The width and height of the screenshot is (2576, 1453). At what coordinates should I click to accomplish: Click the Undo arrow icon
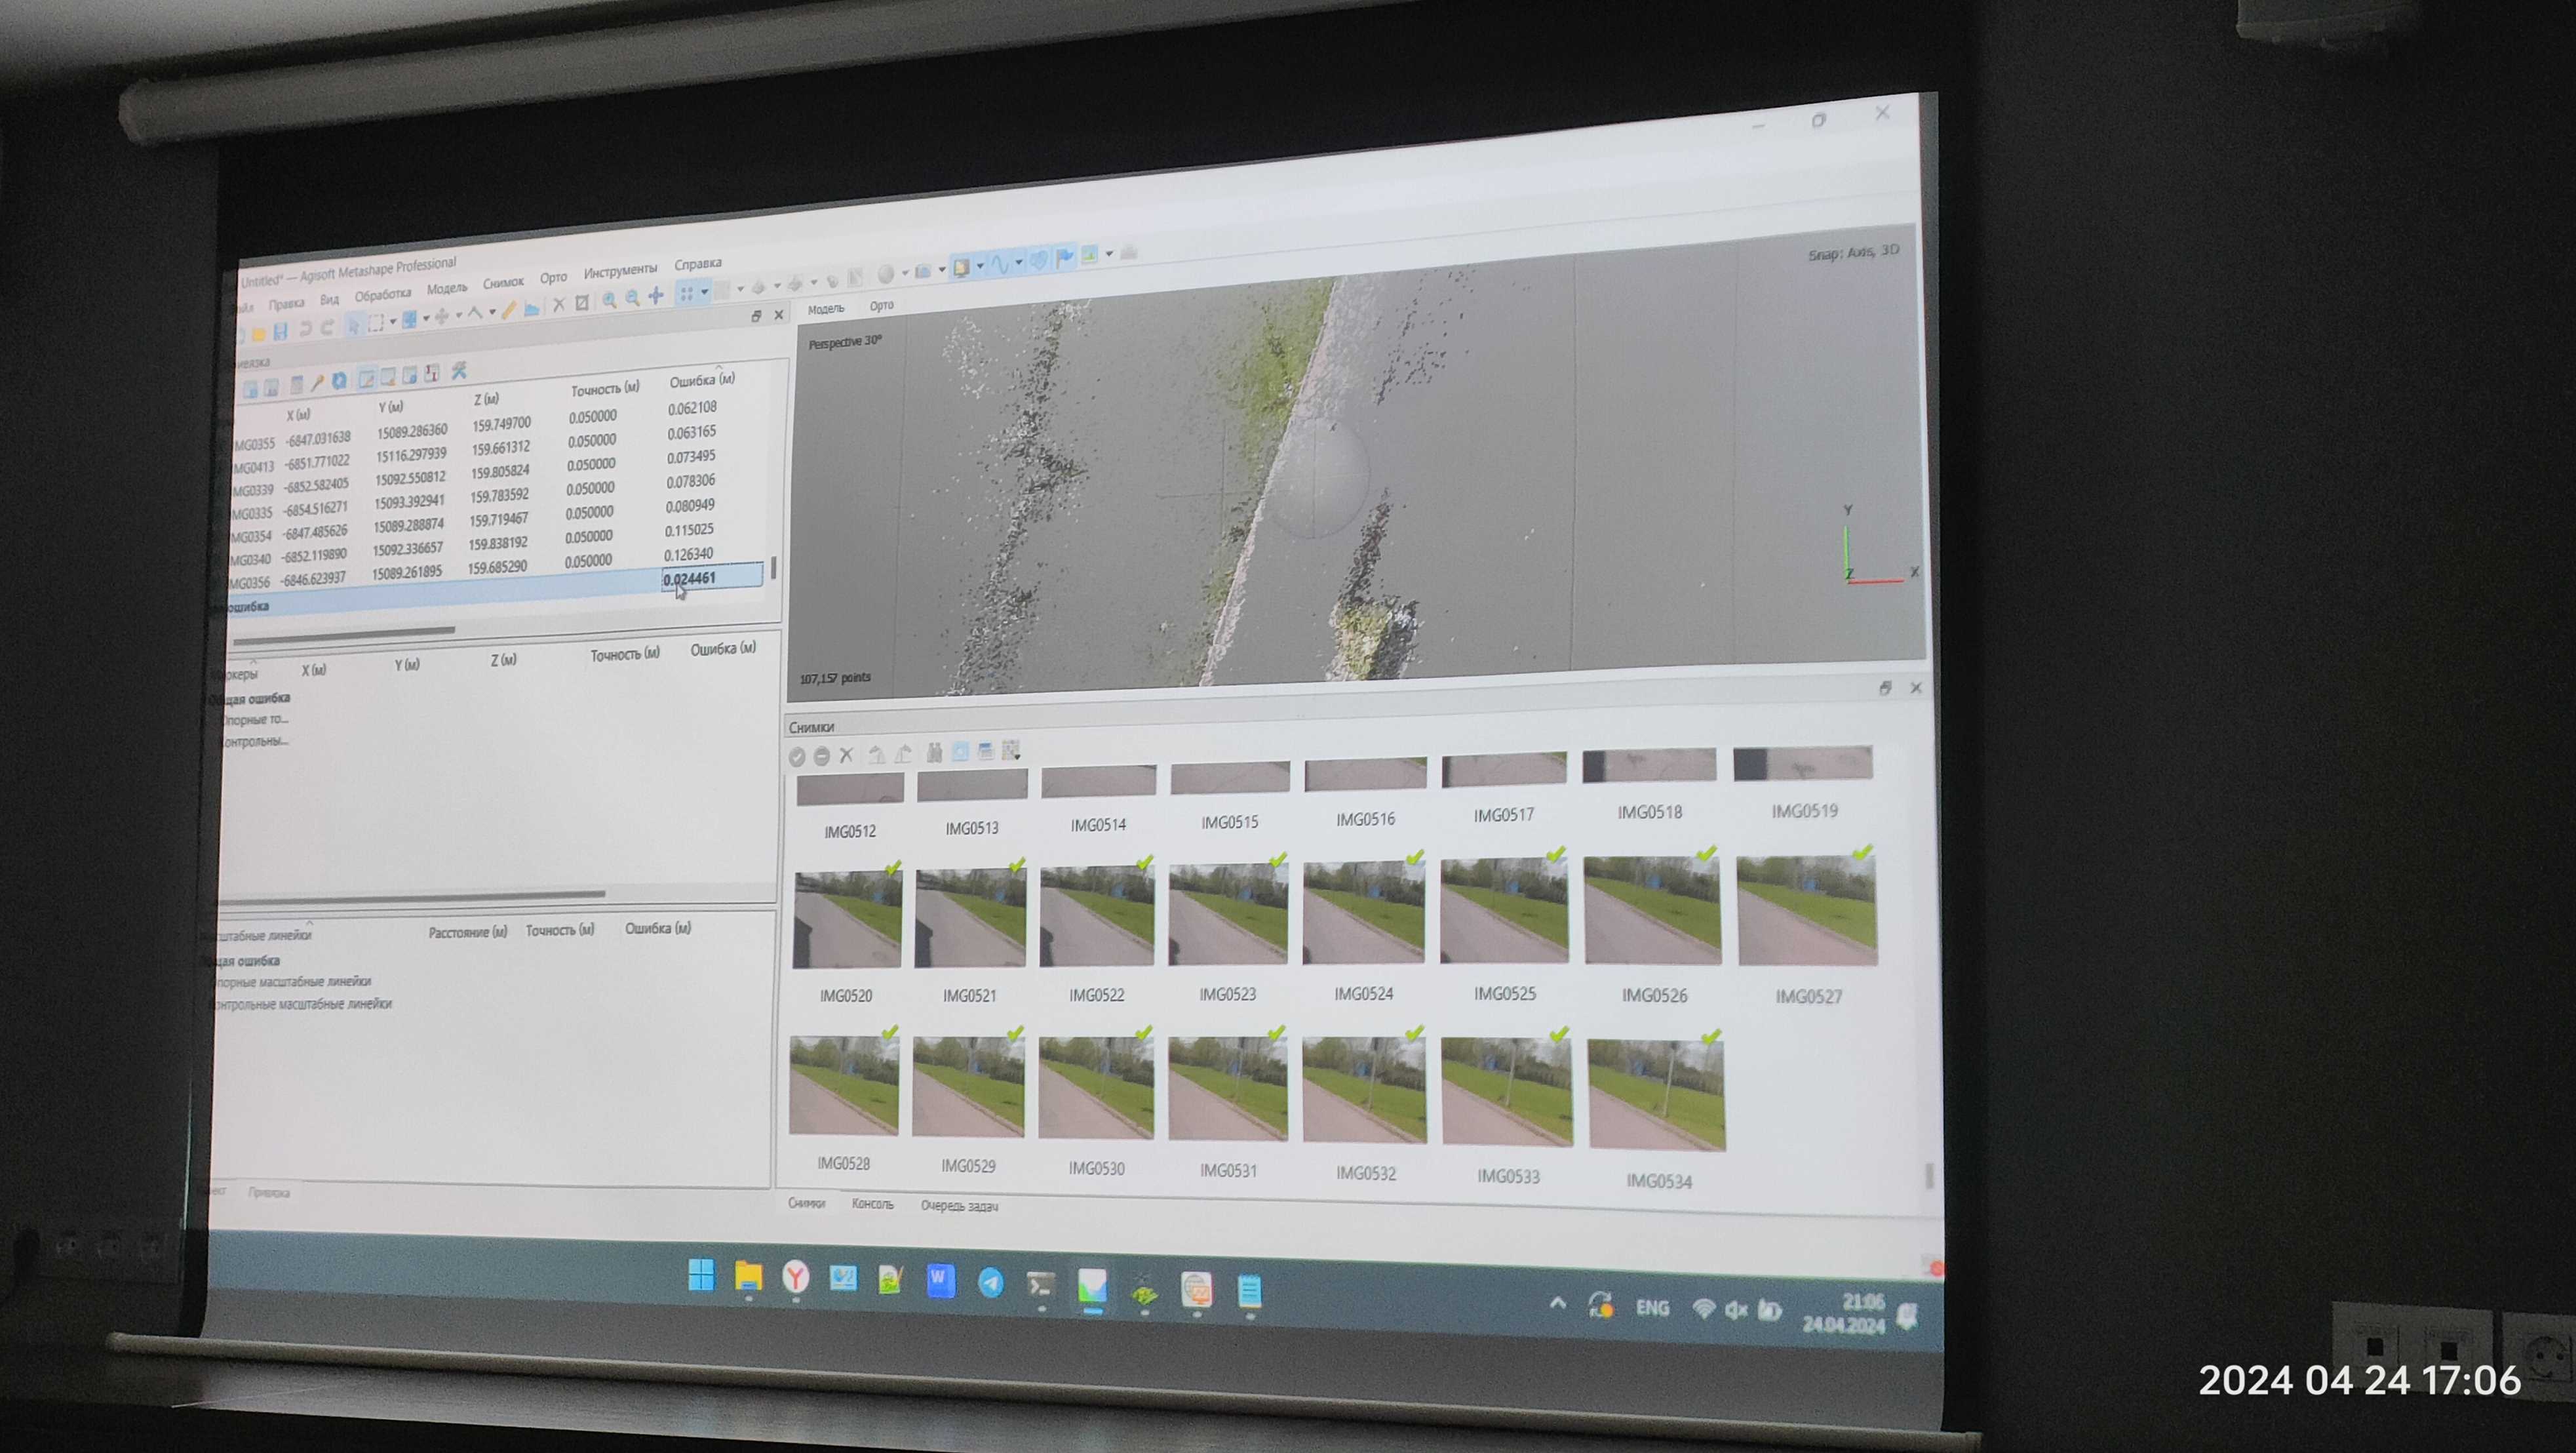pyautogui.click(x=306, y=329)
